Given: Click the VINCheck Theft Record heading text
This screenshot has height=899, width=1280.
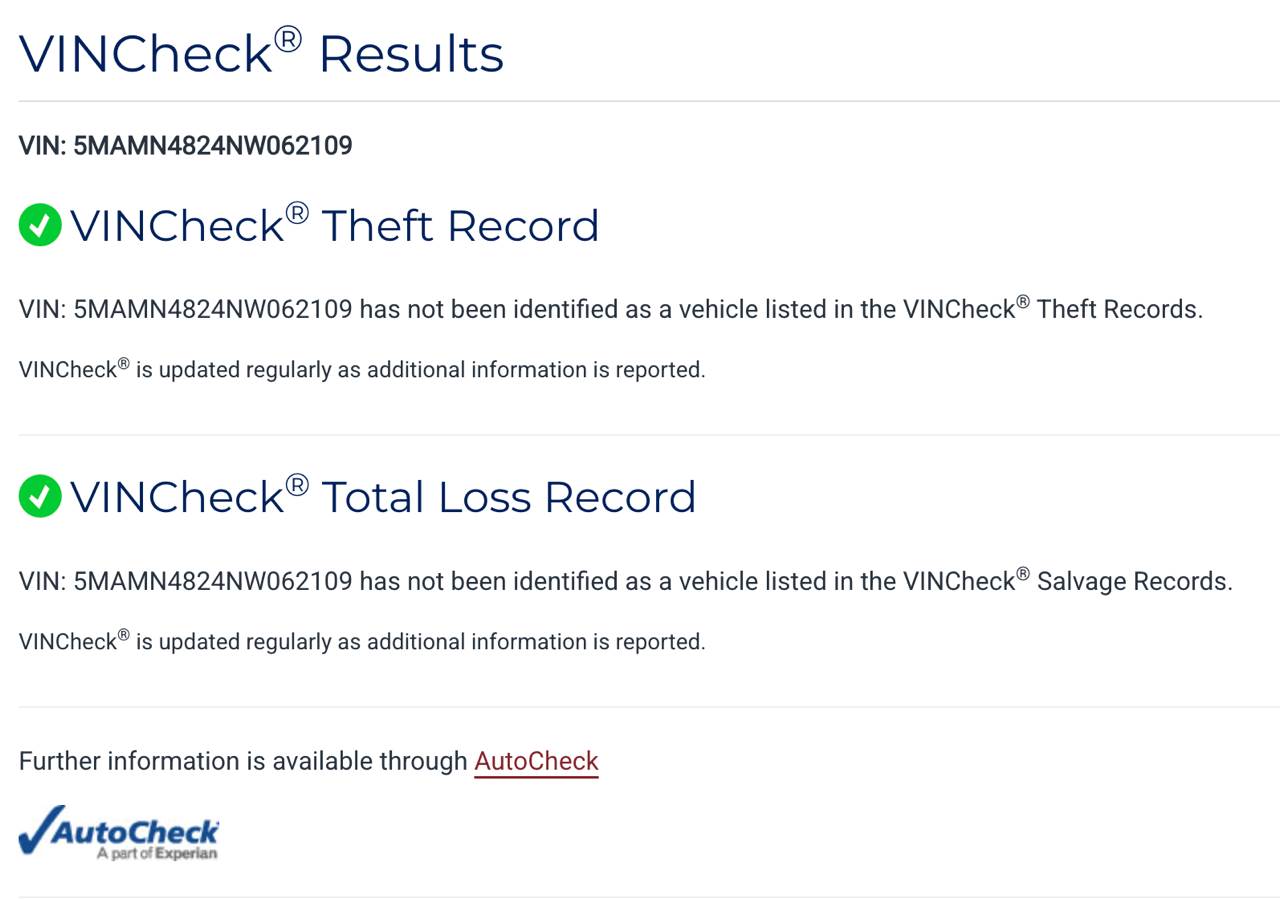Looking at the screenshot, I should point(334,226).
